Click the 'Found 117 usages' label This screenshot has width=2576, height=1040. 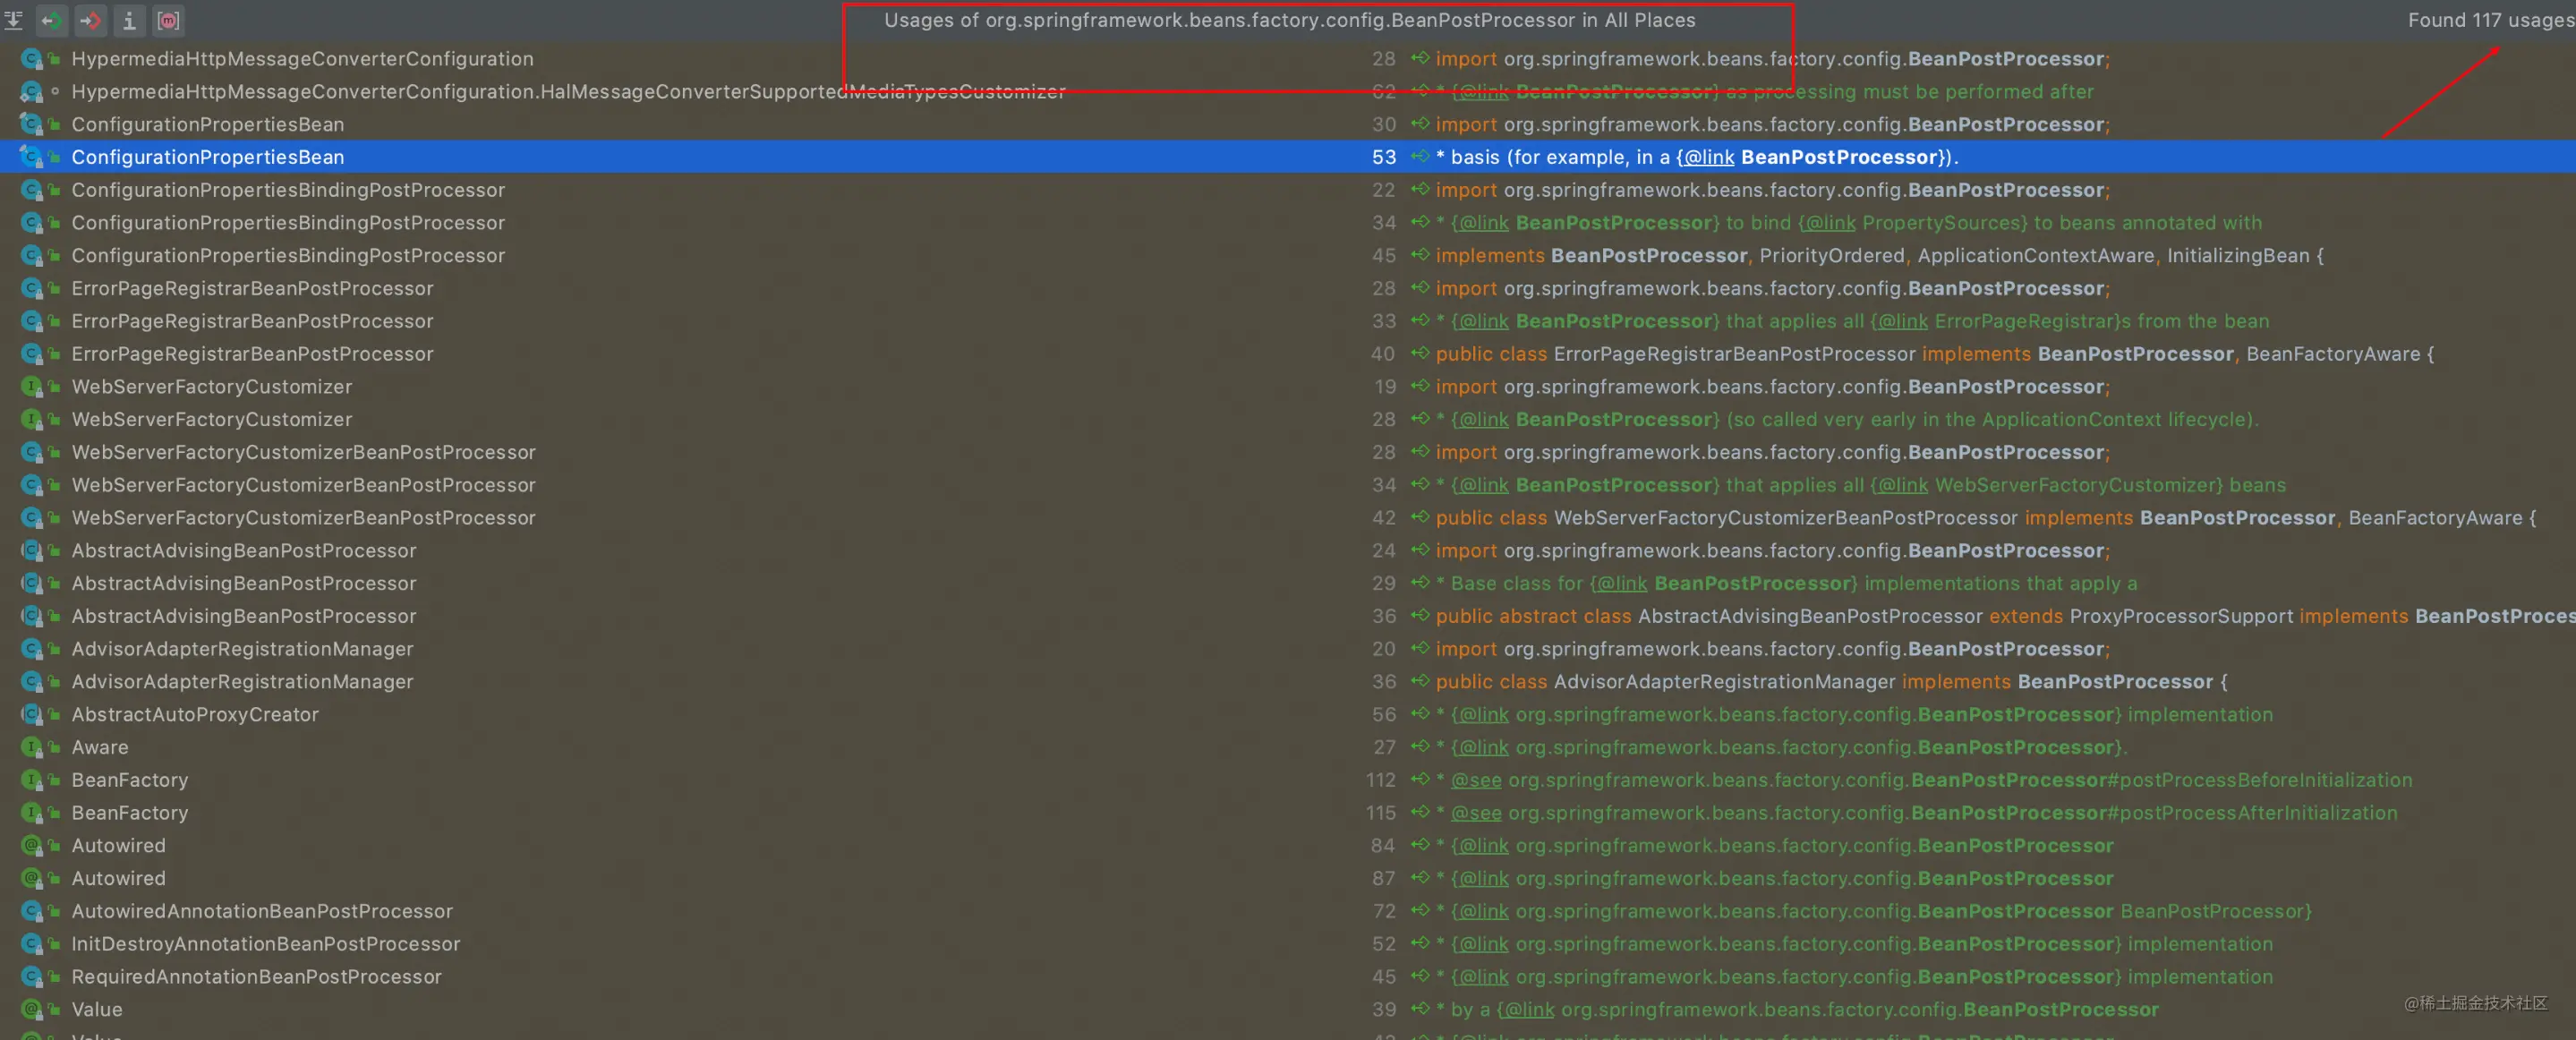coord(2489,20)
